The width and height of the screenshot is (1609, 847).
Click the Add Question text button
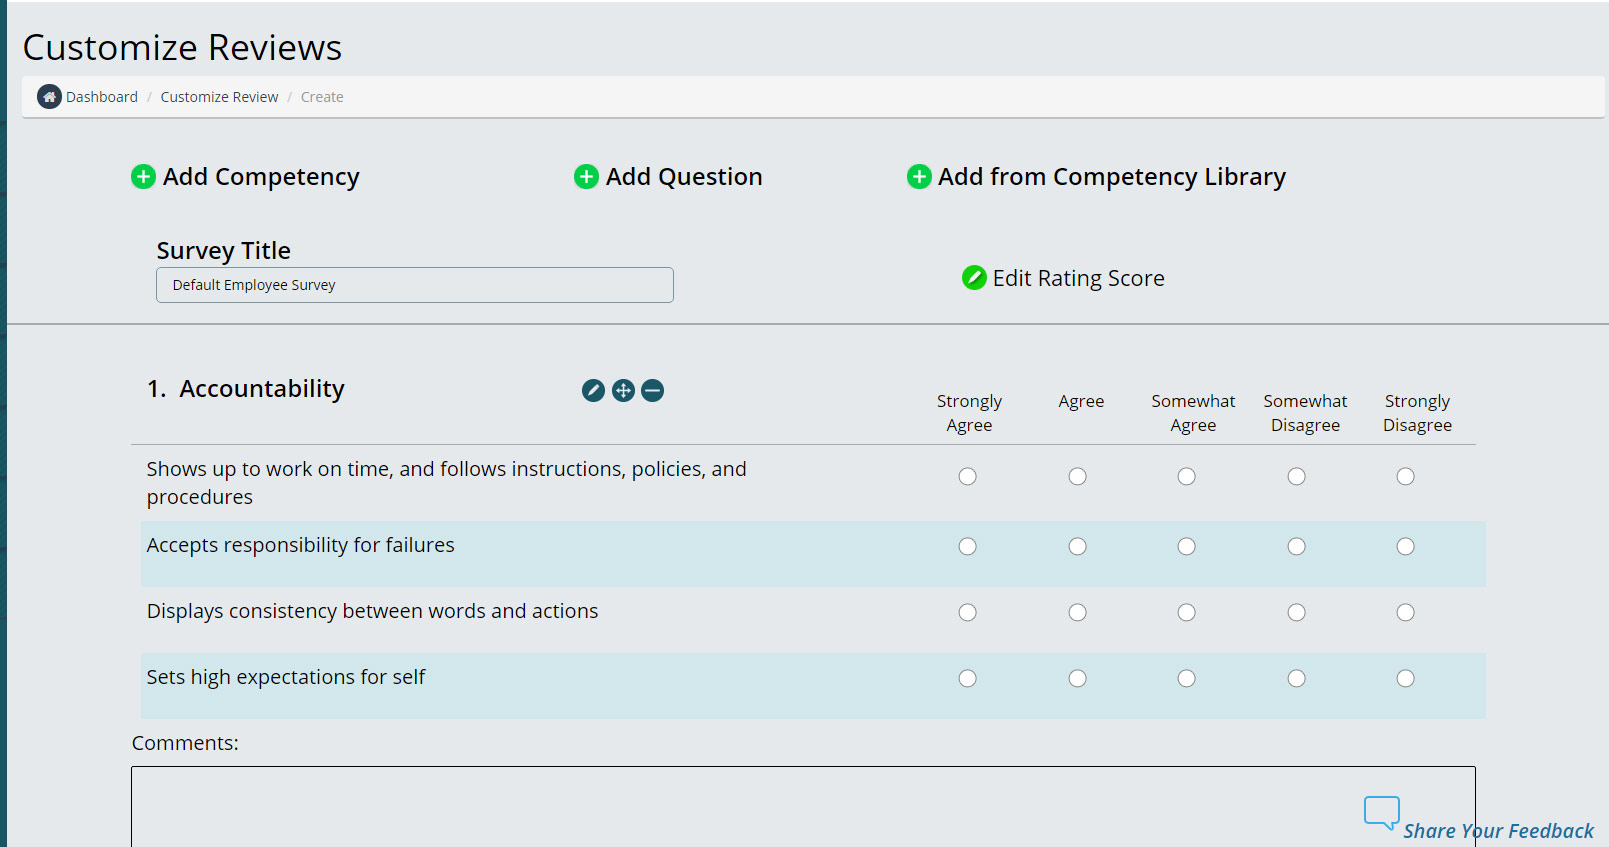684,177
